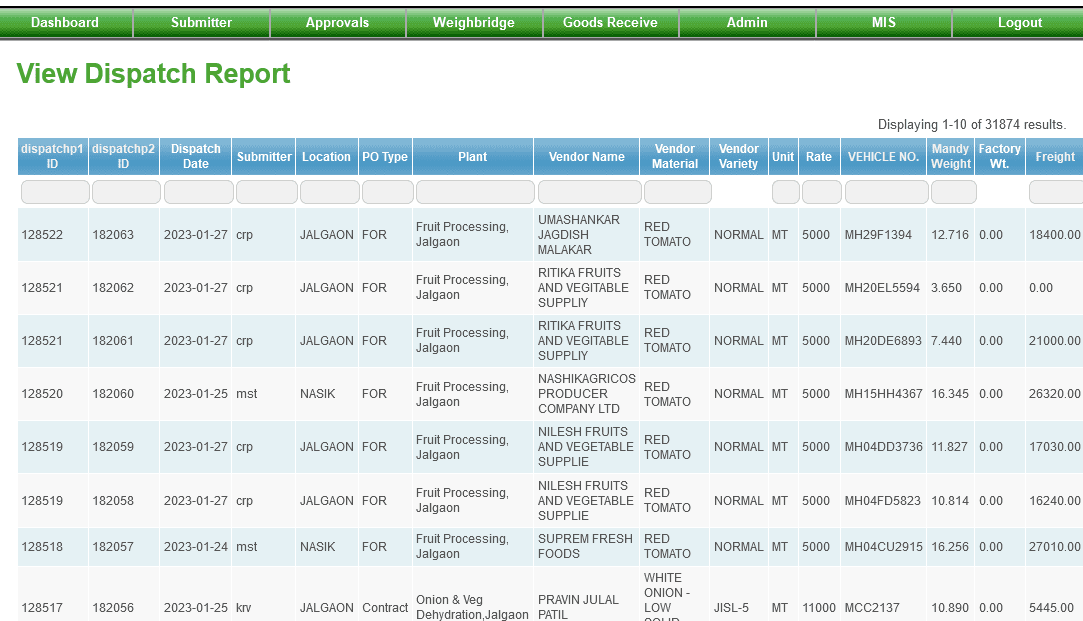
Task: Sort by the Vendor Name column
Action: click(x=587, y=156)
